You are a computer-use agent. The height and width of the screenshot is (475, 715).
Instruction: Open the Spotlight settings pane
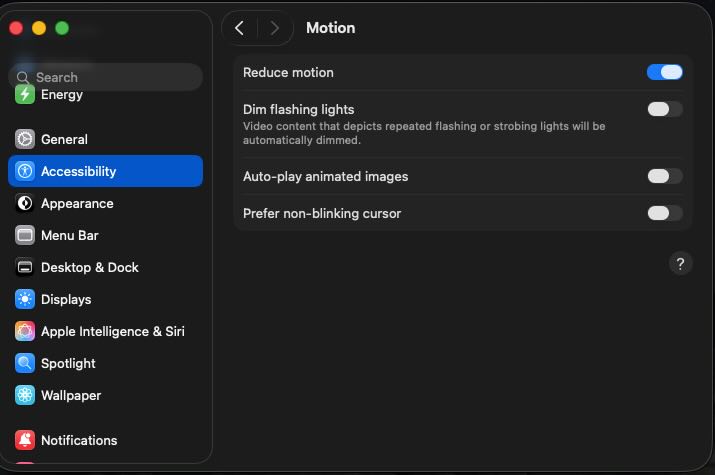coord(105,363)
